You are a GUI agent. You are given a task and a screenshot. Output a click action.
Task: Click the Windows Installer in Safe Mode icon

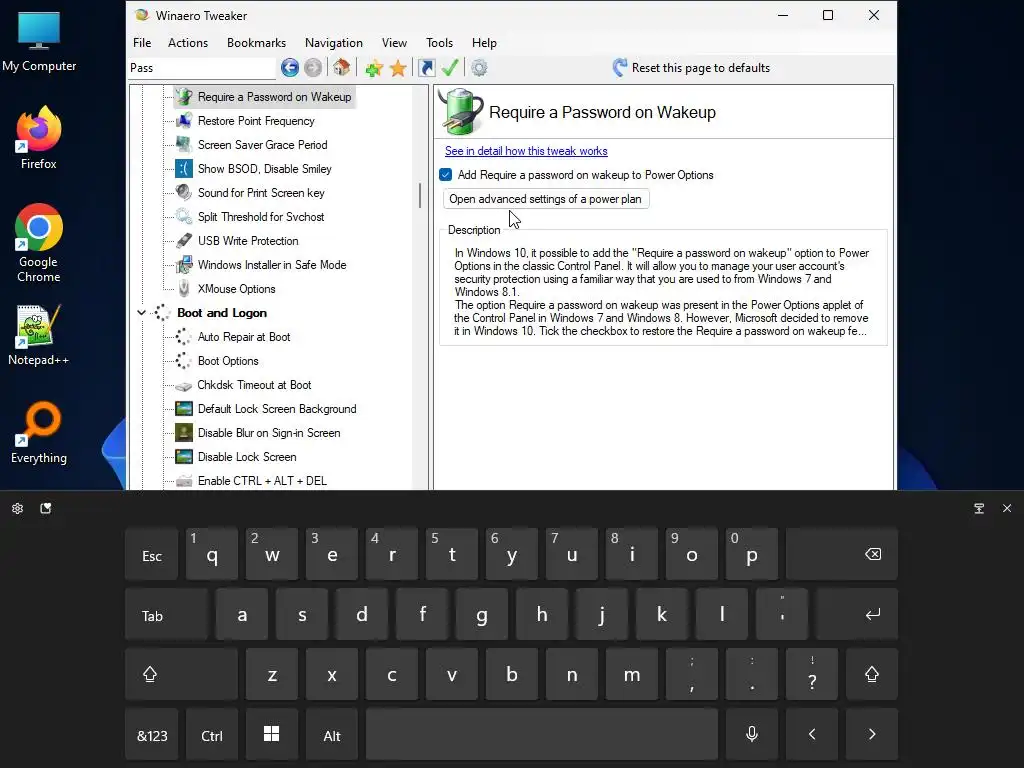click(184, 264)
